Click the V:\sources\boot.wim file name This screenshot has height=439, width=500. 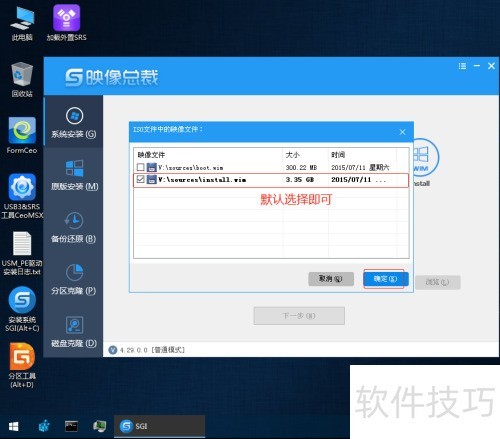pyautogui.click(x=191, y=168)
